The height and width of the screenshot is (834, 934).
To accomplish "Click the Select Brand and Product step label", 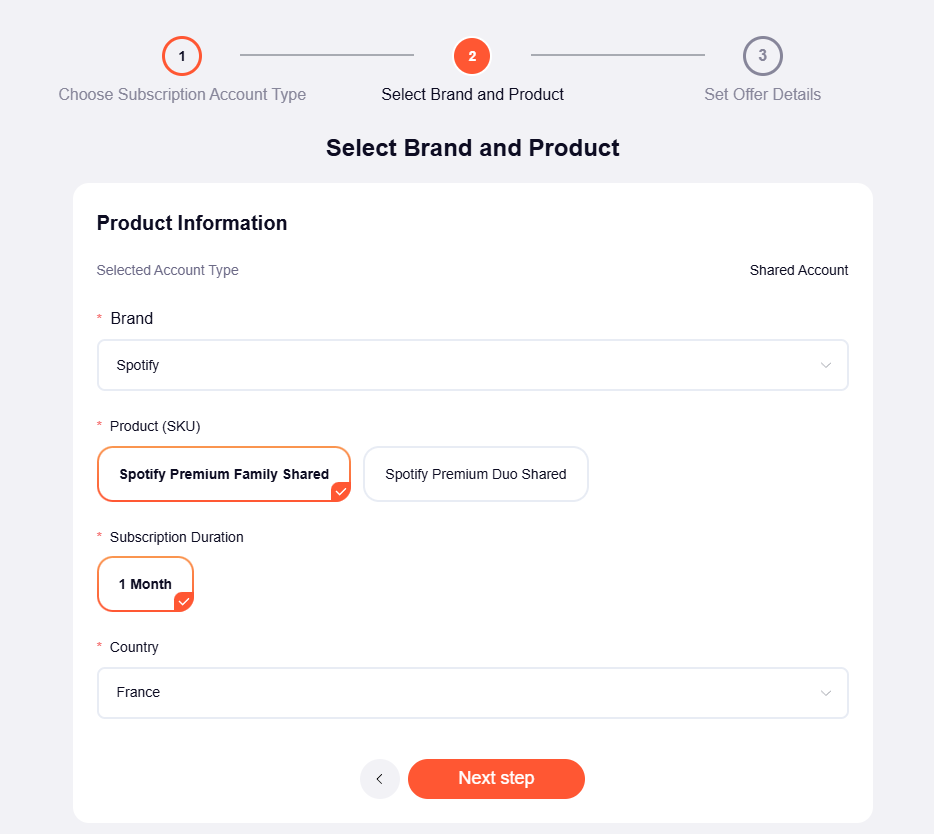I will [x=472, y=95].
